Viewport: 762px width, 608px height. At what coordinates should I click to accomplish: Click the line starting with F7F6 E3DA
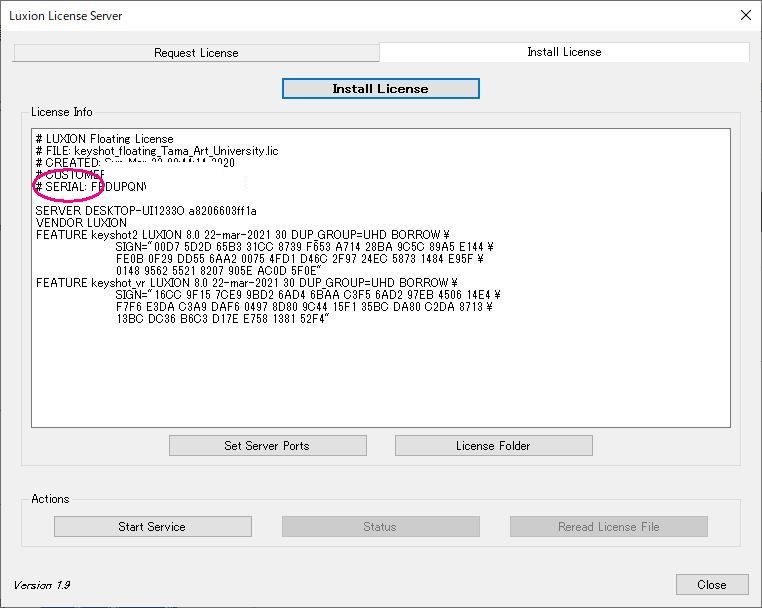304,307
